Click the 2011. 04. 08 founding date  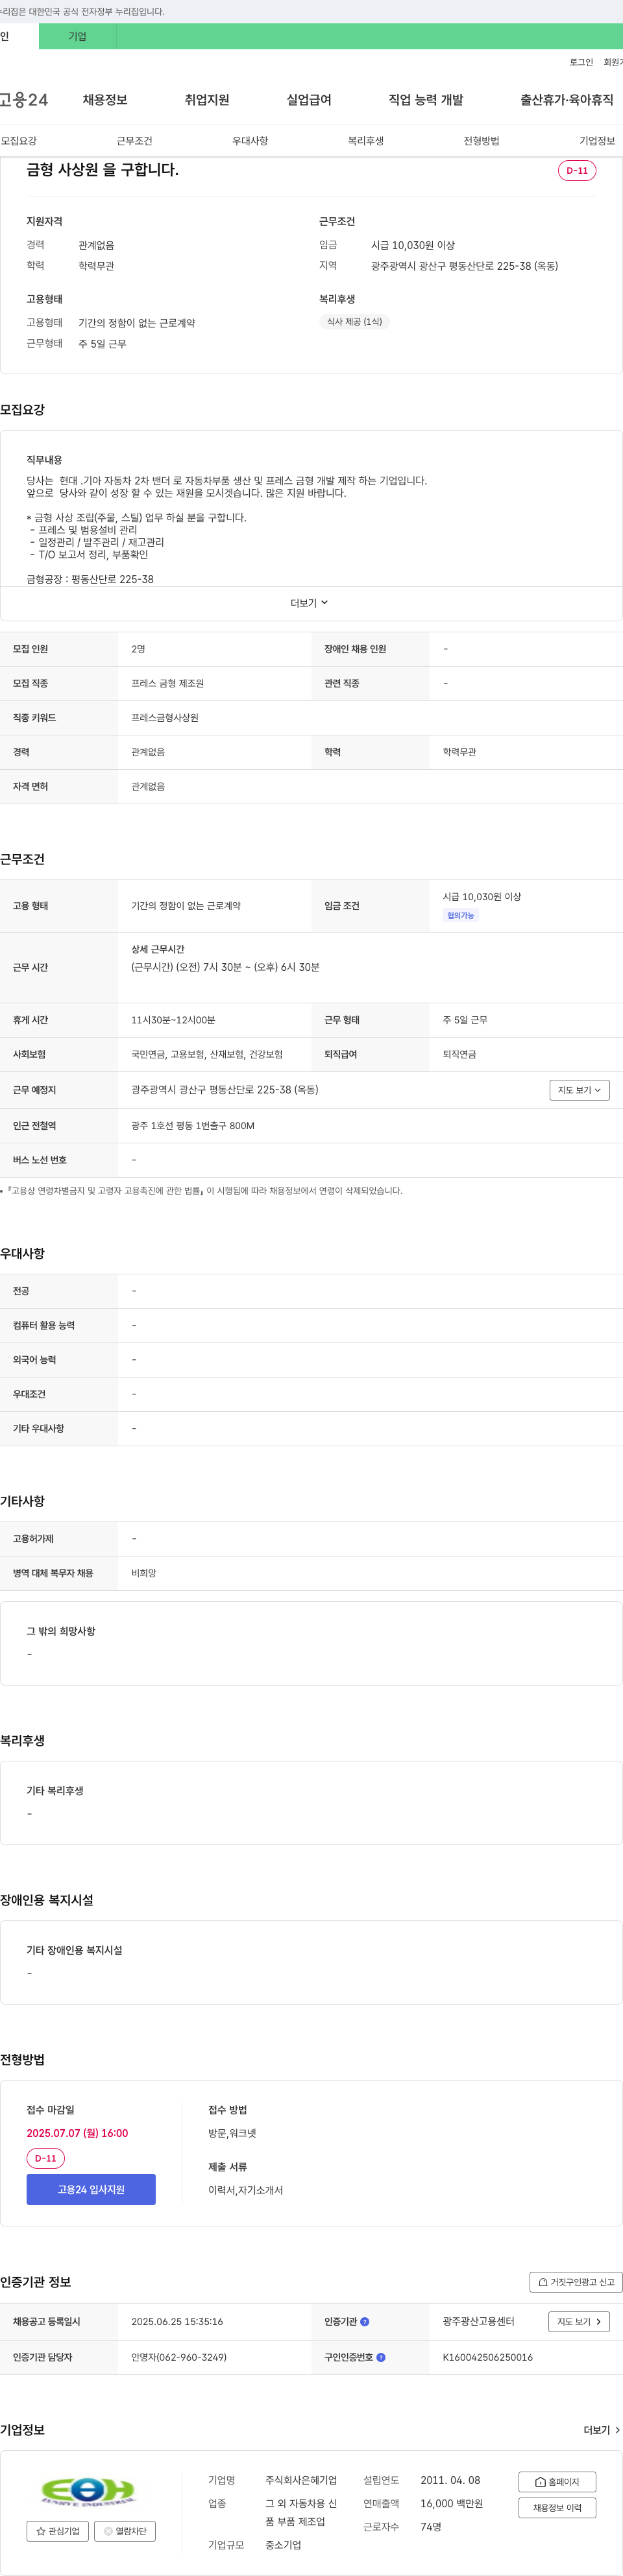click(x=450, y=2480)
